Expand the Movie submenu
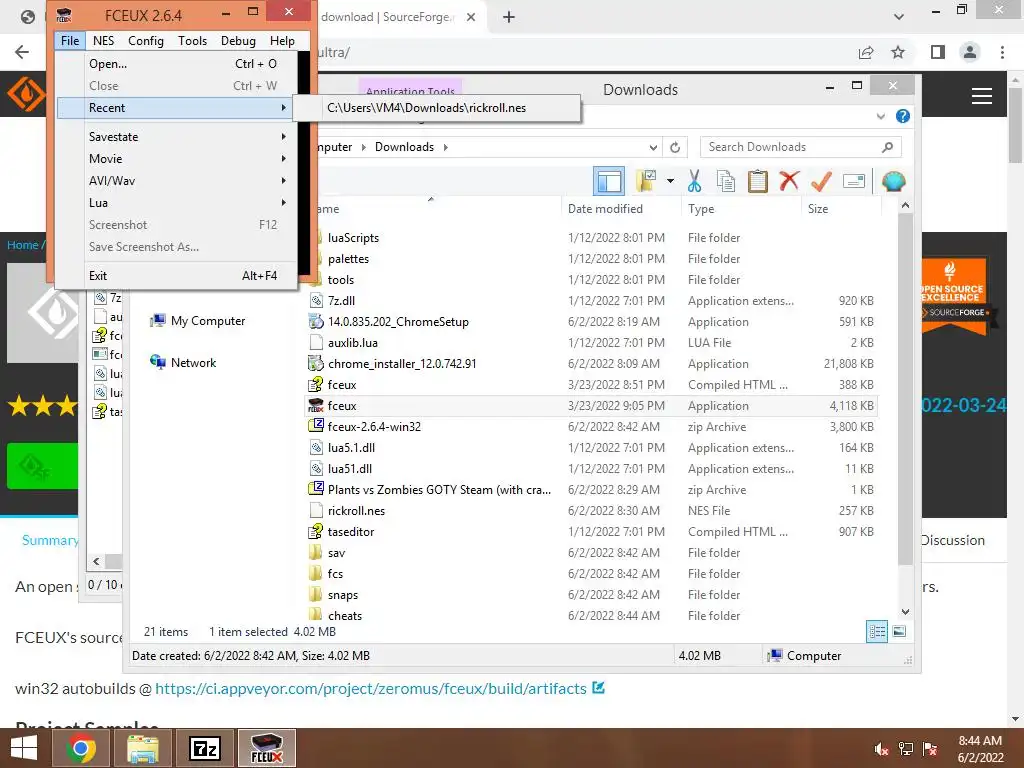Viewport: 1024px width, 768px height. coord(176,159)
